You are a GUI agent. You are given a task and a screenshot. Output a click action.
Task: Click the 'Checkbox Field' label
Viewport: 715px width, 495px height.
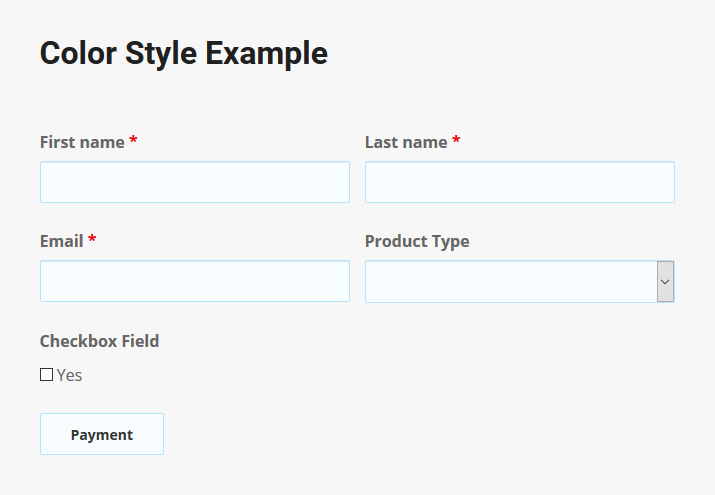click(99, 341)
